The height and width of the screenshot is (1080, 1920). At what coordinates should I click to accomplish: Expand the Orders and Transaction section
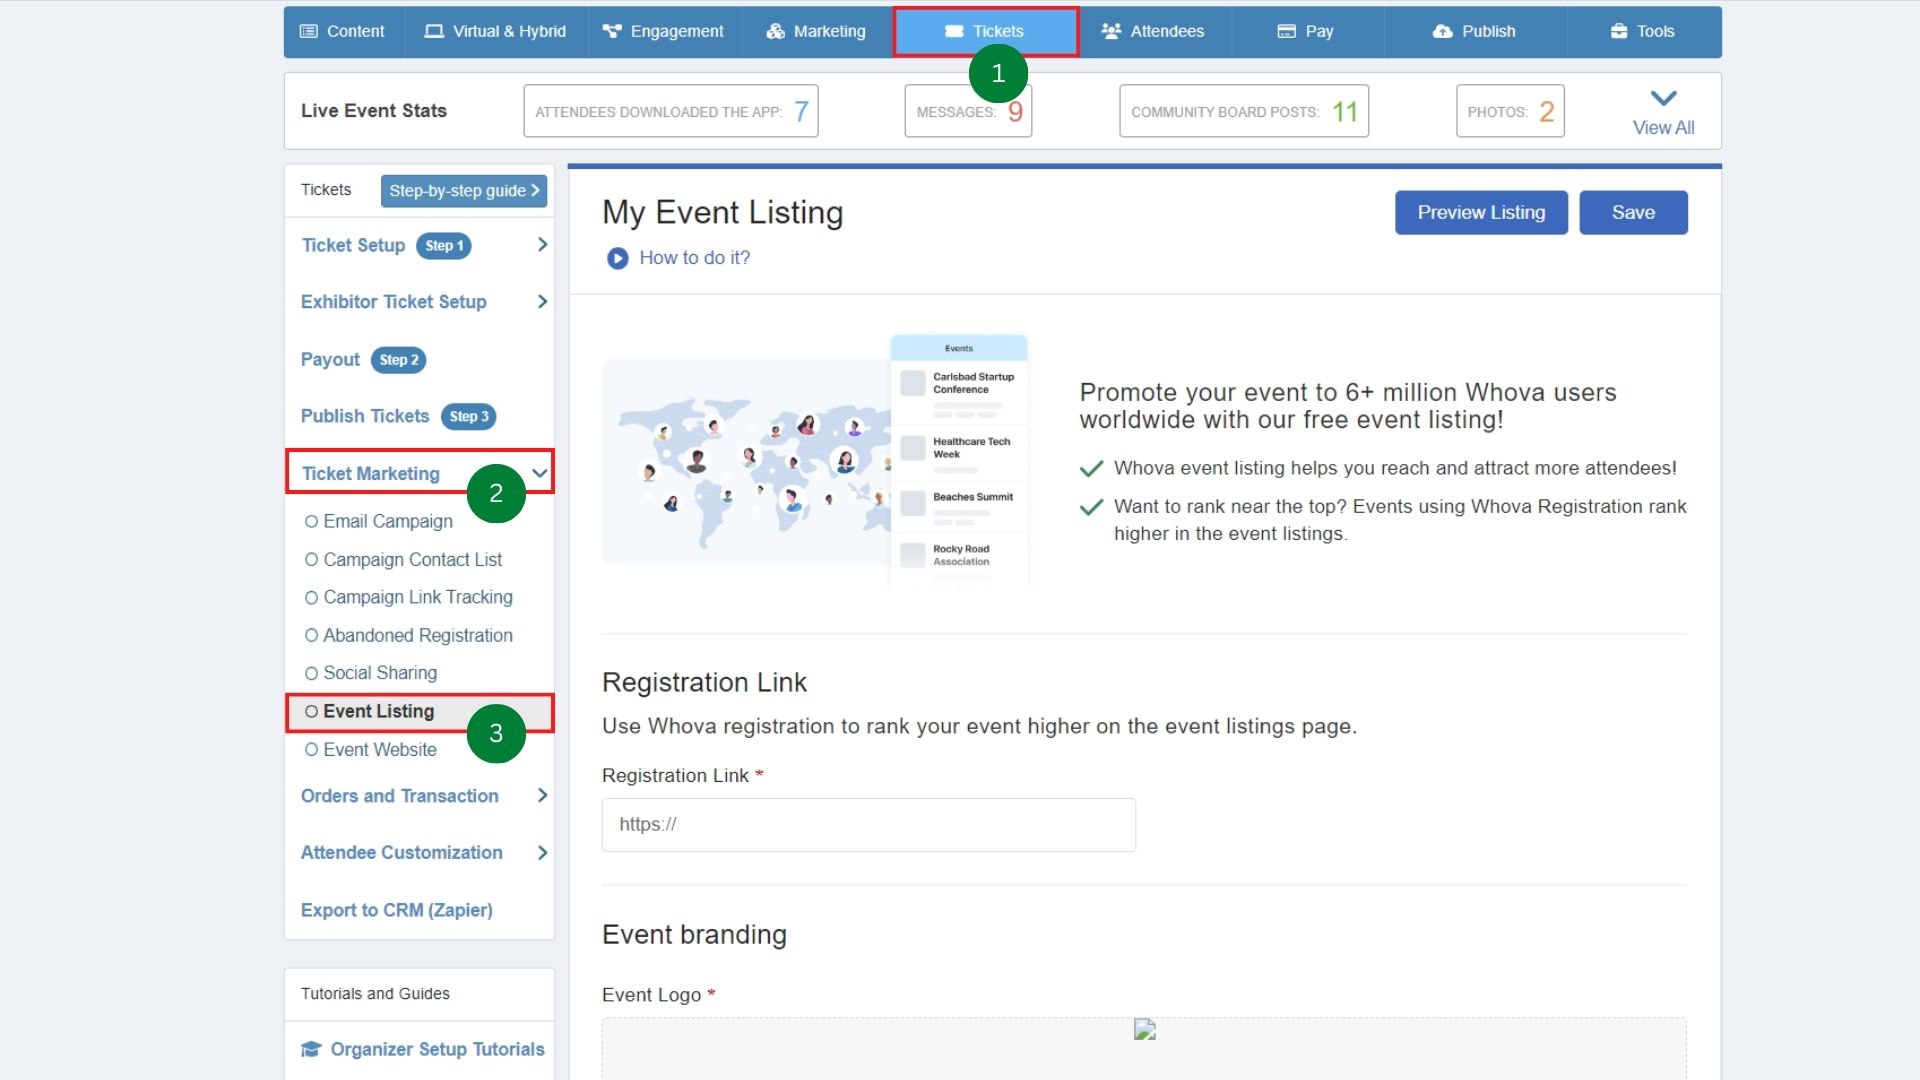(x=543, y=796)
